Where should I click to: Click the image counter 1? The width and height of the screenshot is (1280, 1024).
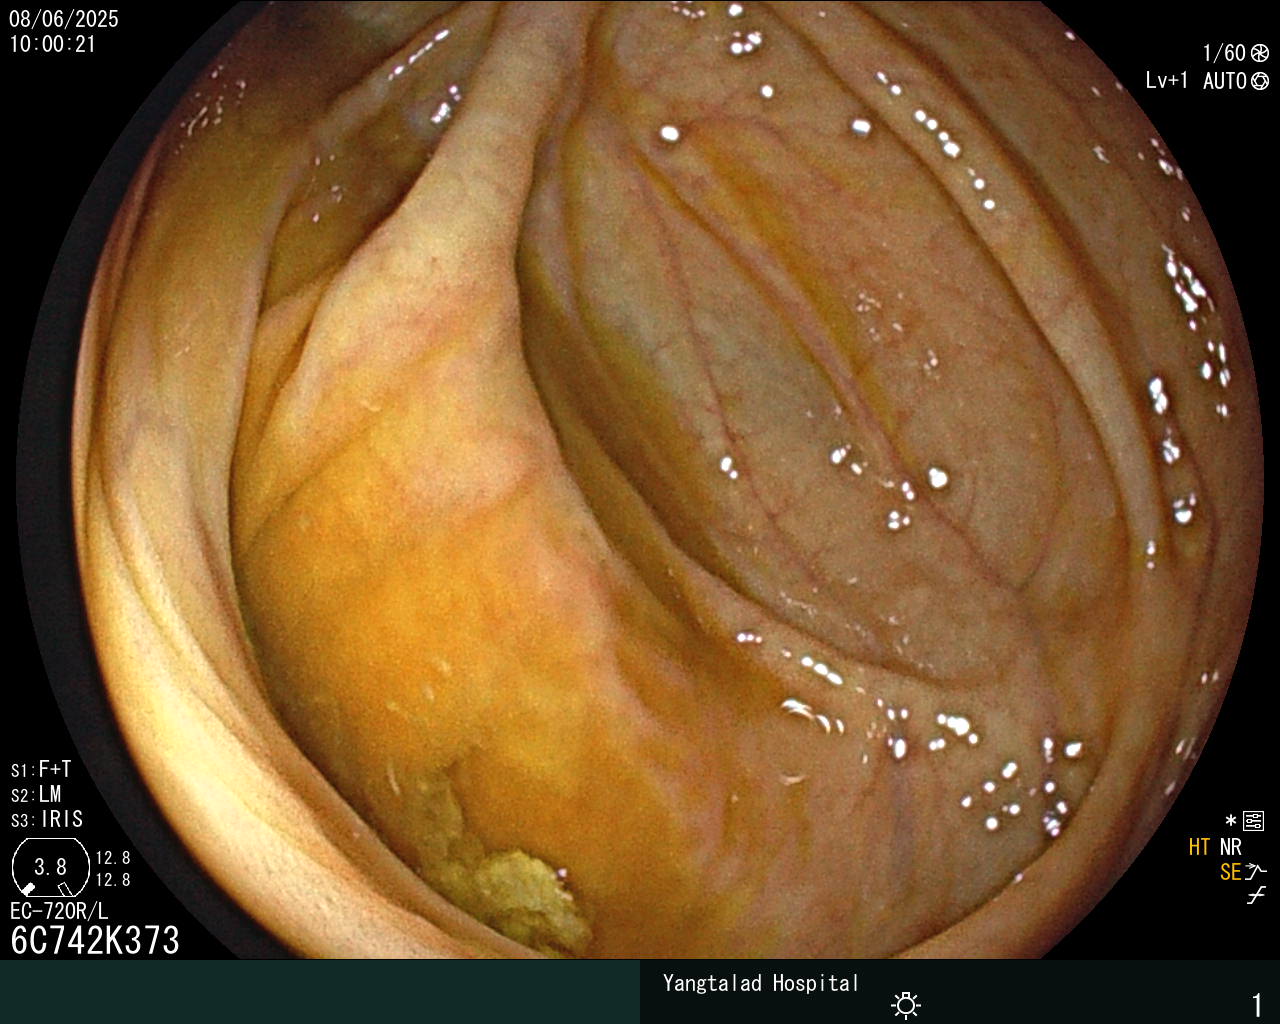1257,1004
